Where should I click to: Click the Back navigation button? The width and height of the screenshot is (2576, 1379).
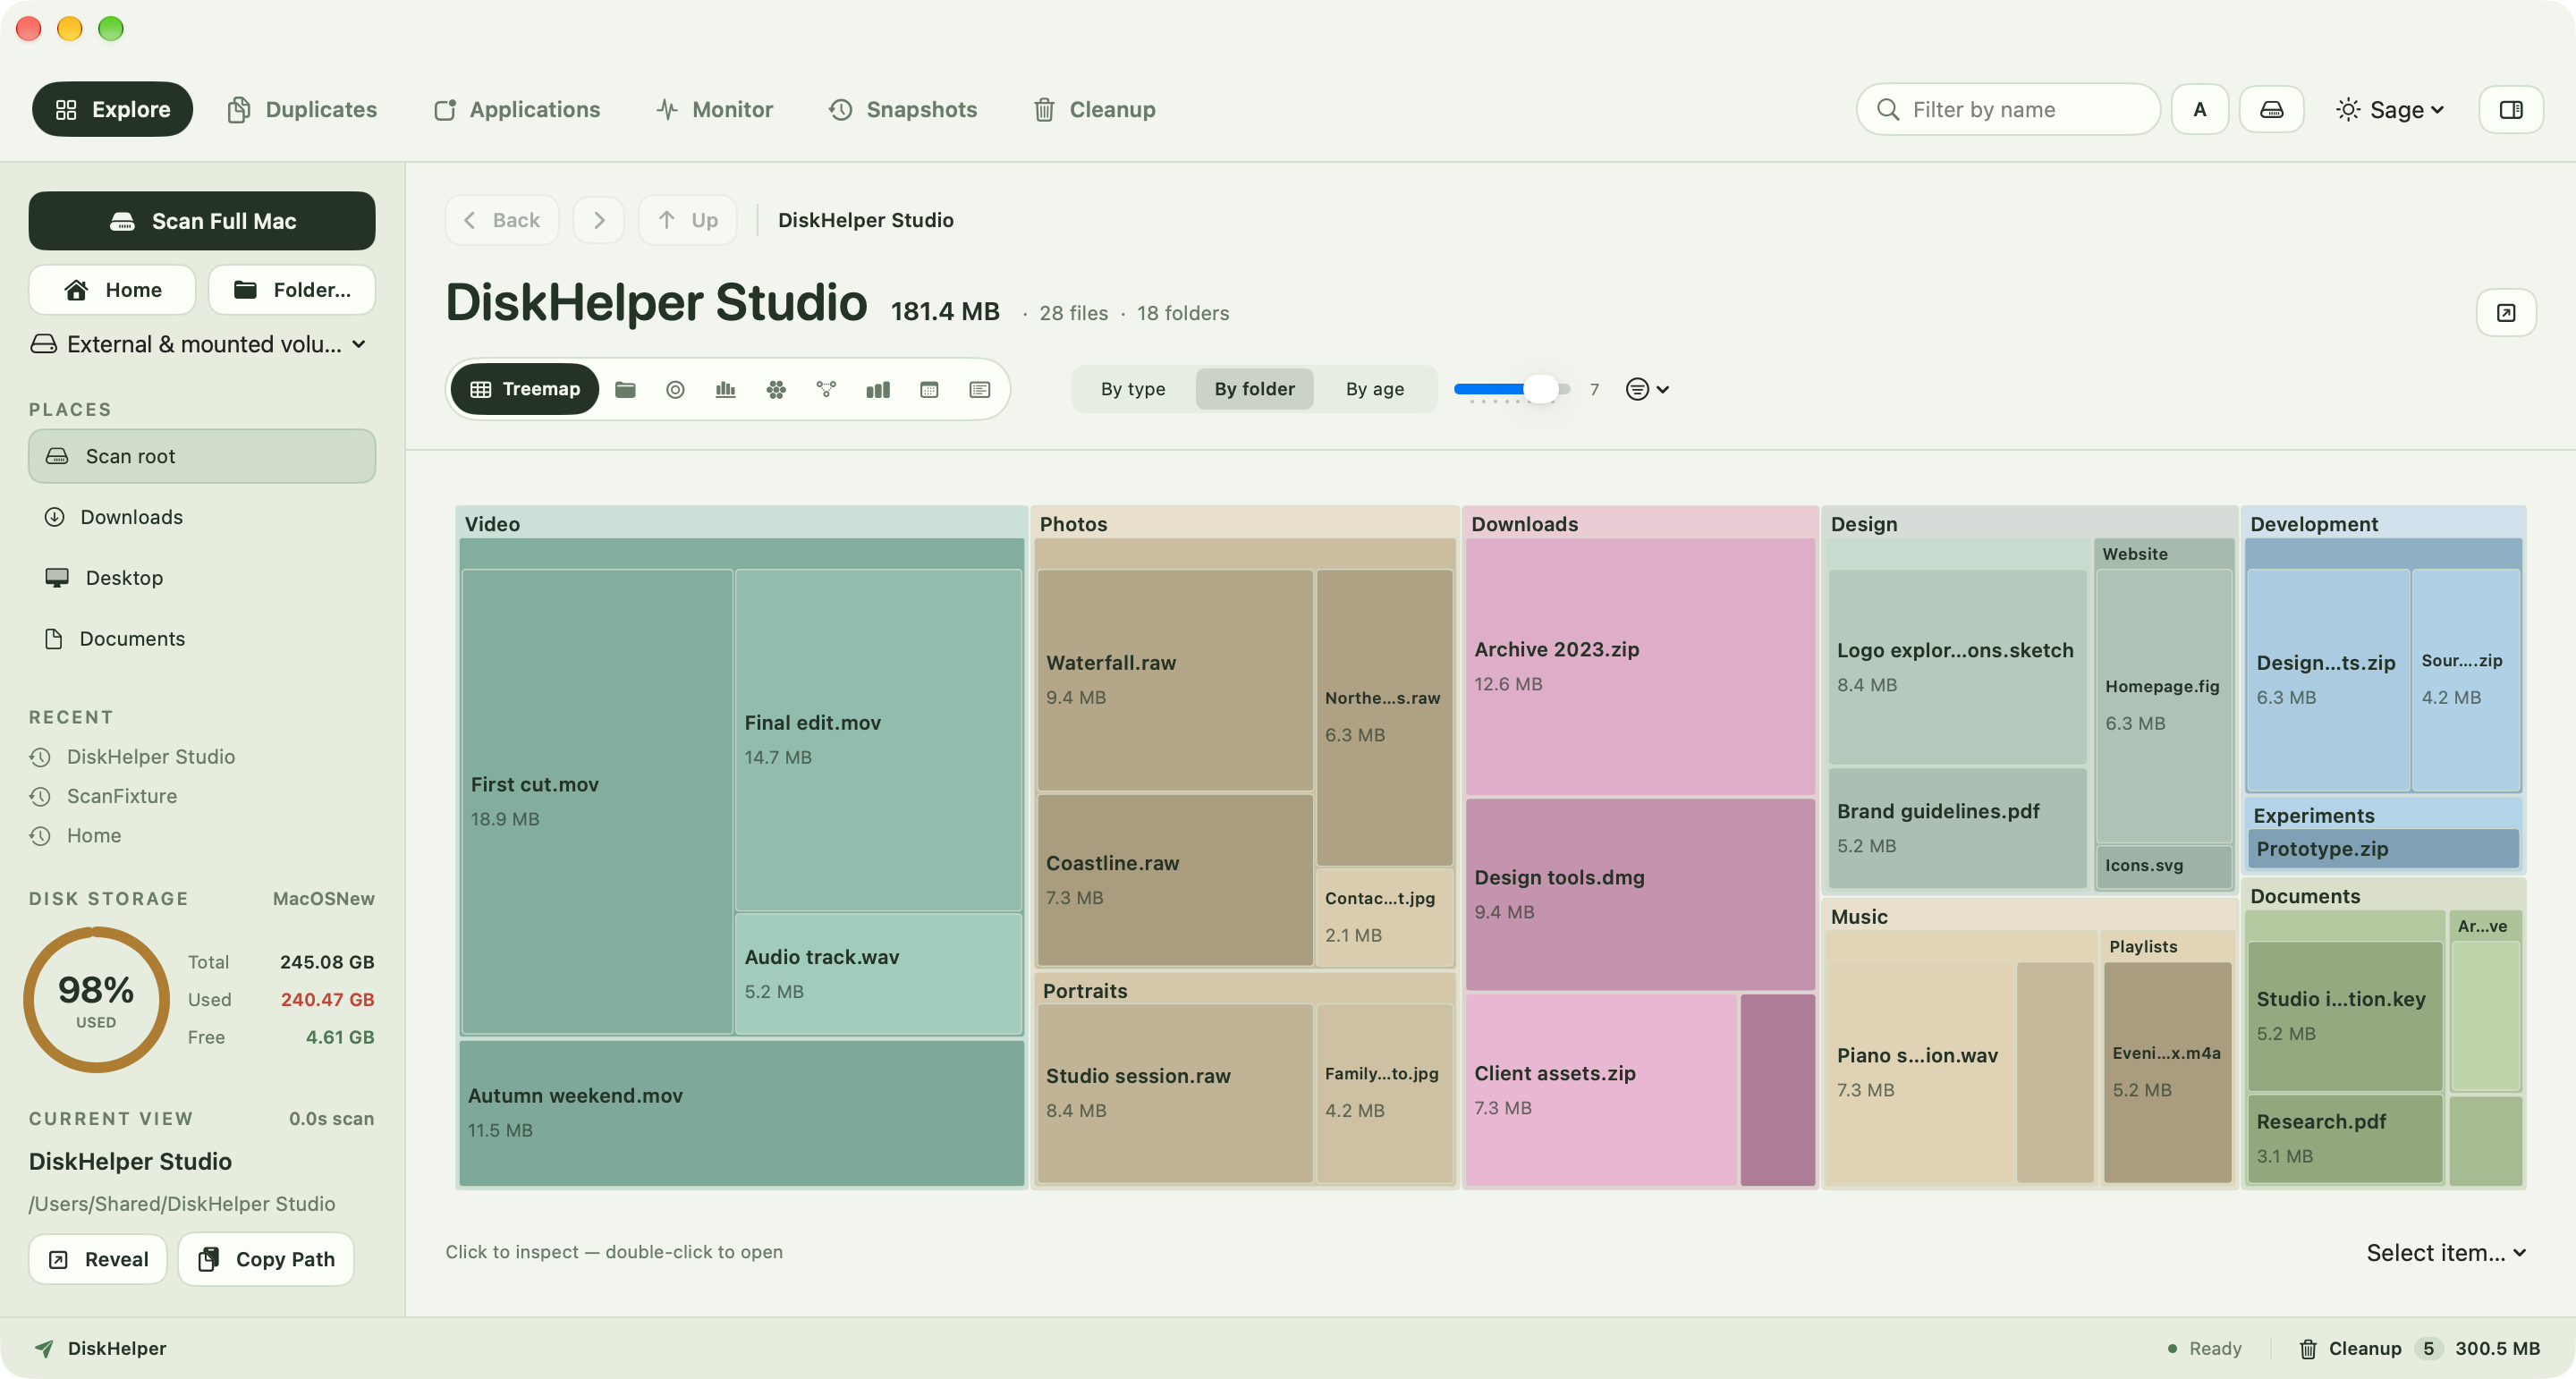[502, 220]
